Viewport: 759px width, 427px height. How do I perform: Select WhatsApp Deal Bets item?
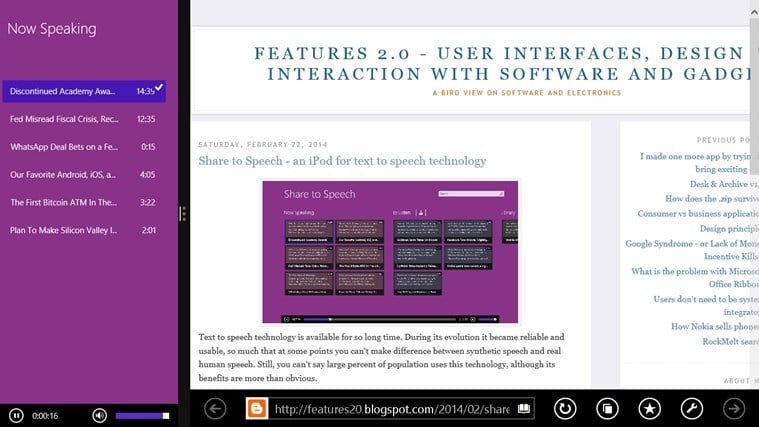click(x=84, y=147)
